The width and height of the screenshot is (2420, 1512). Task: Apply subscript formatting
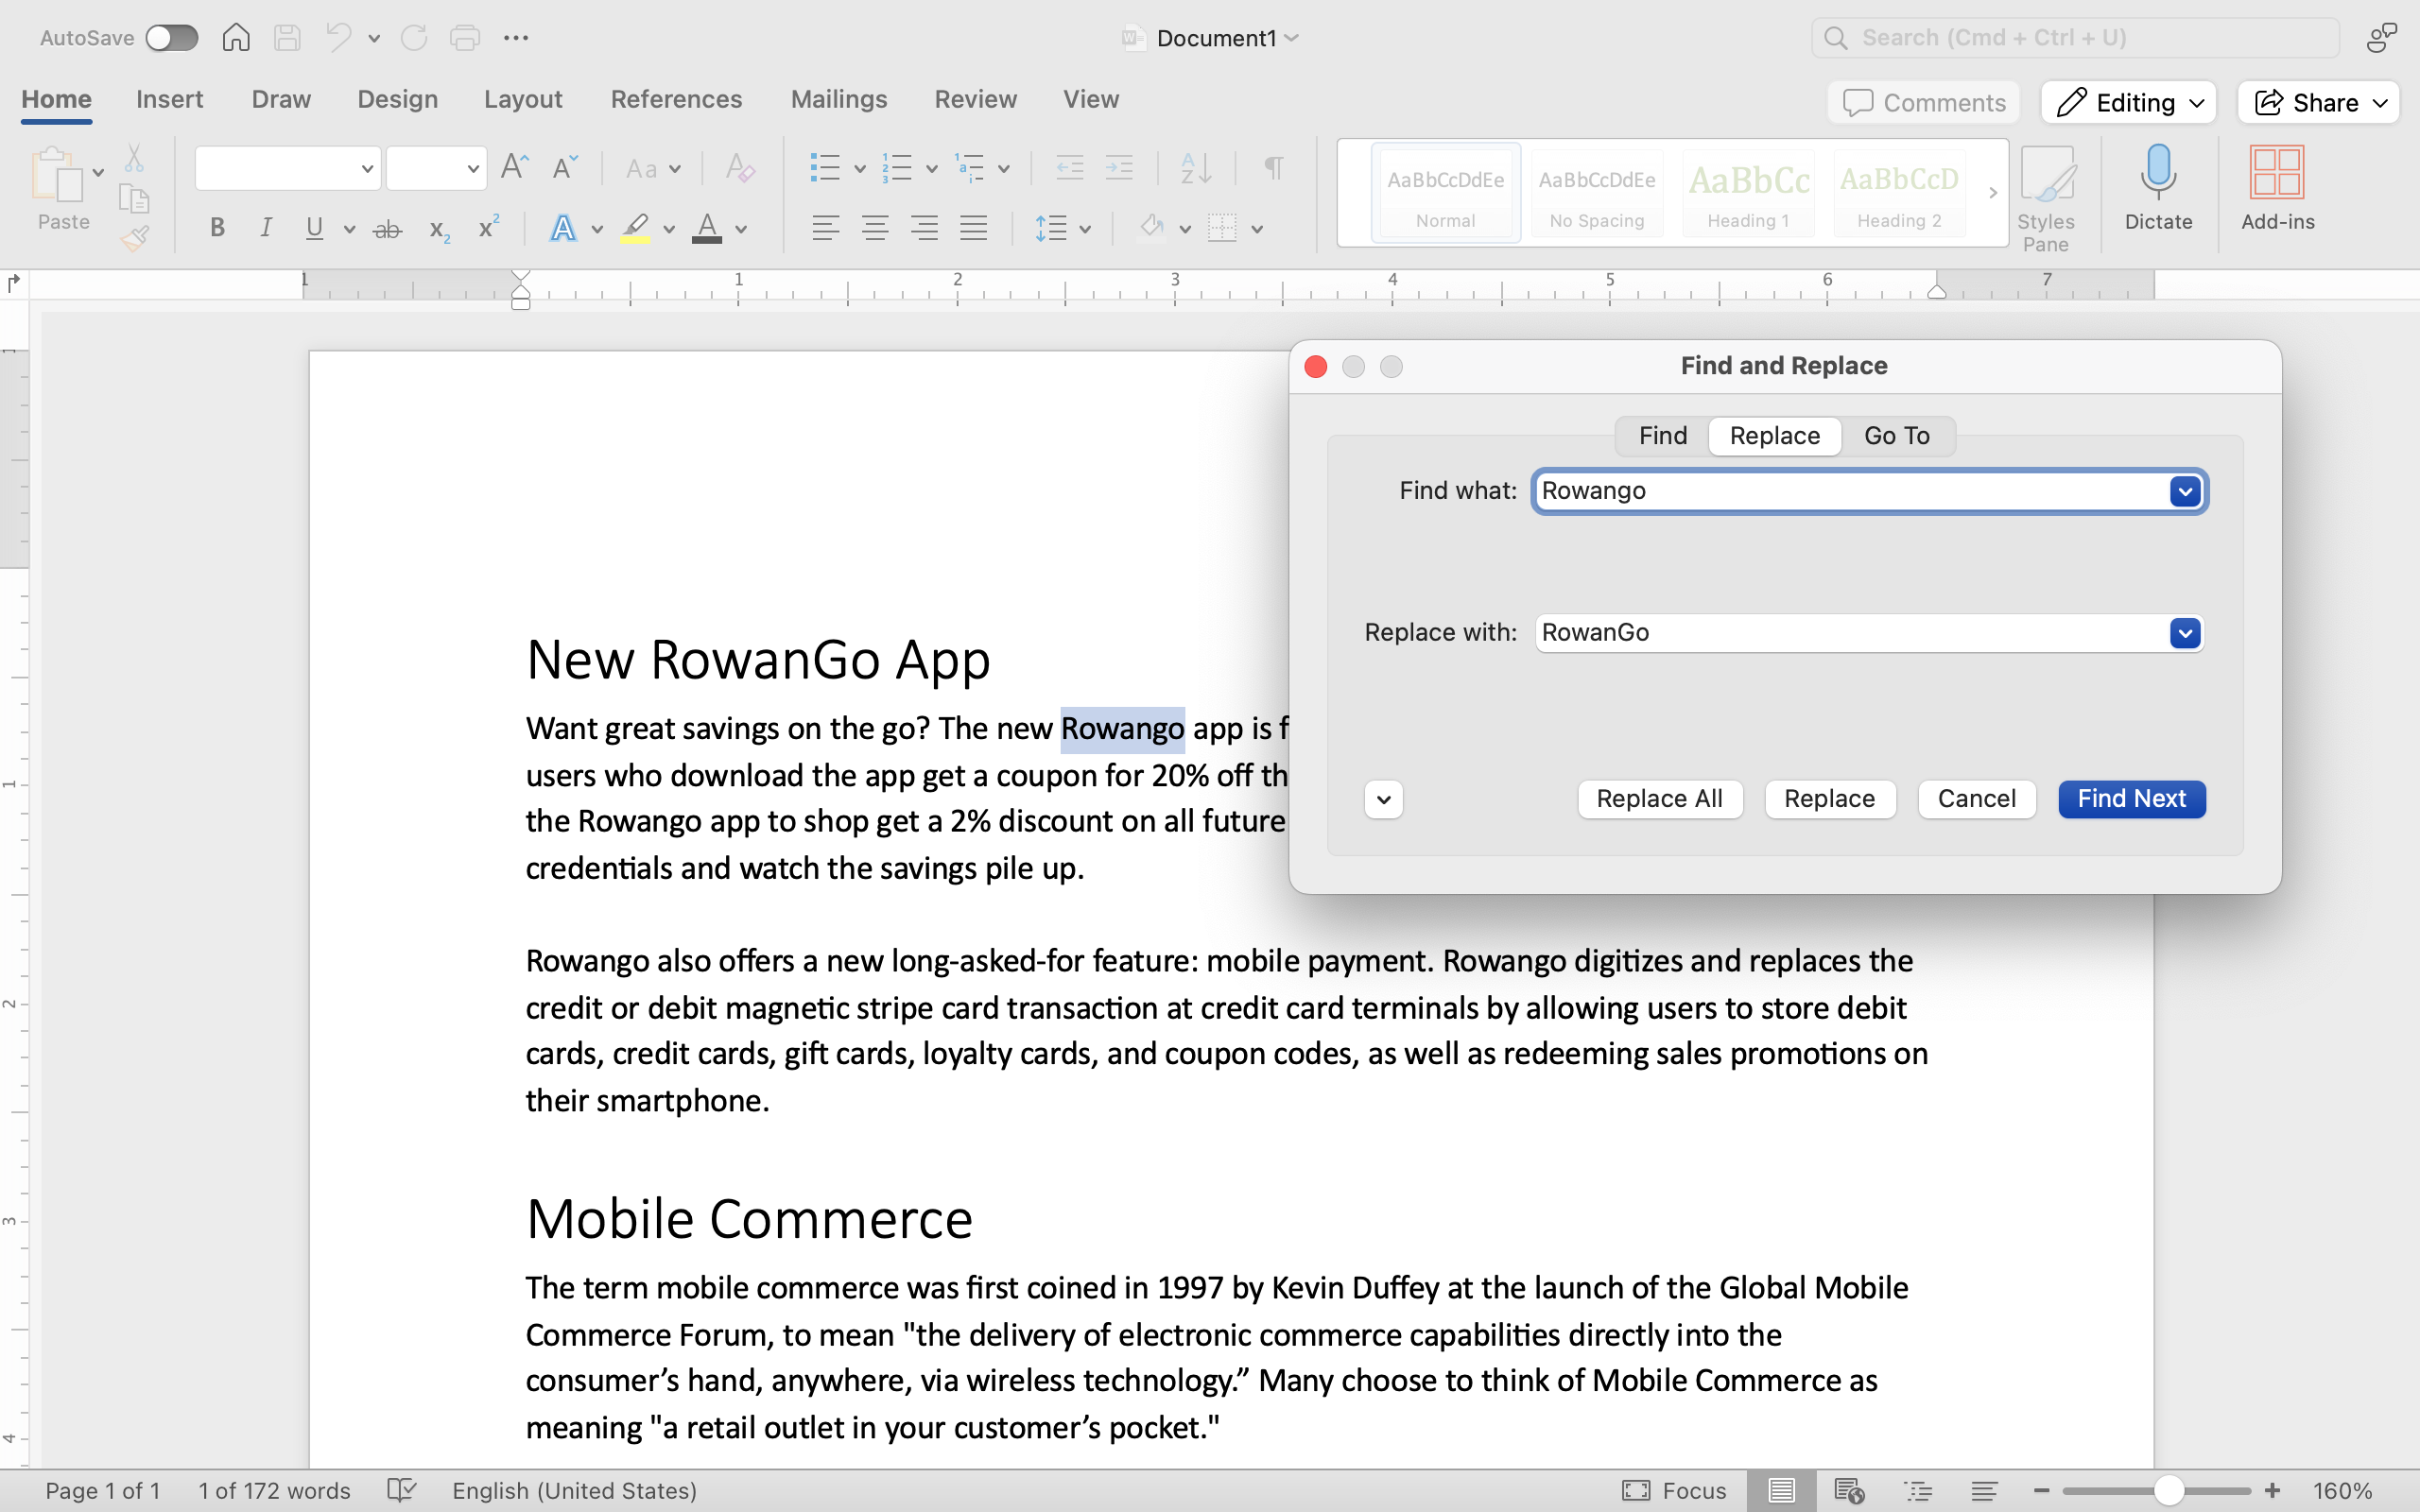(439, 229)
